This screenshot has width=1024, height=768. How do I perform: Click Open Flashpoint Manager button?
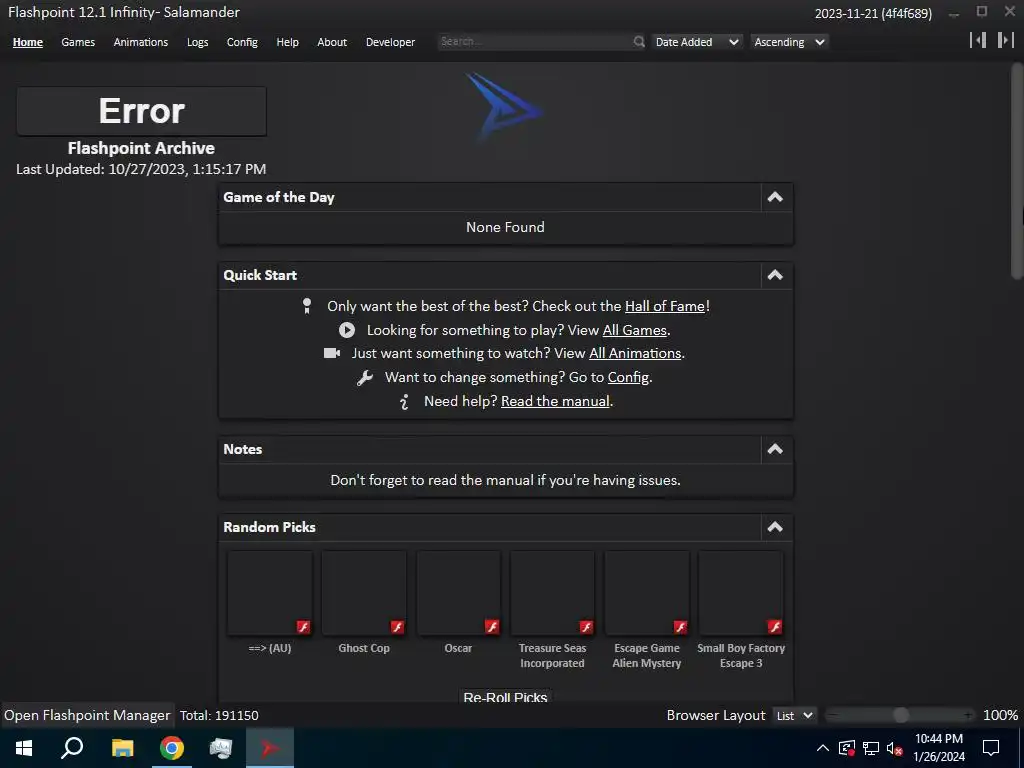(x=87, y=716)
